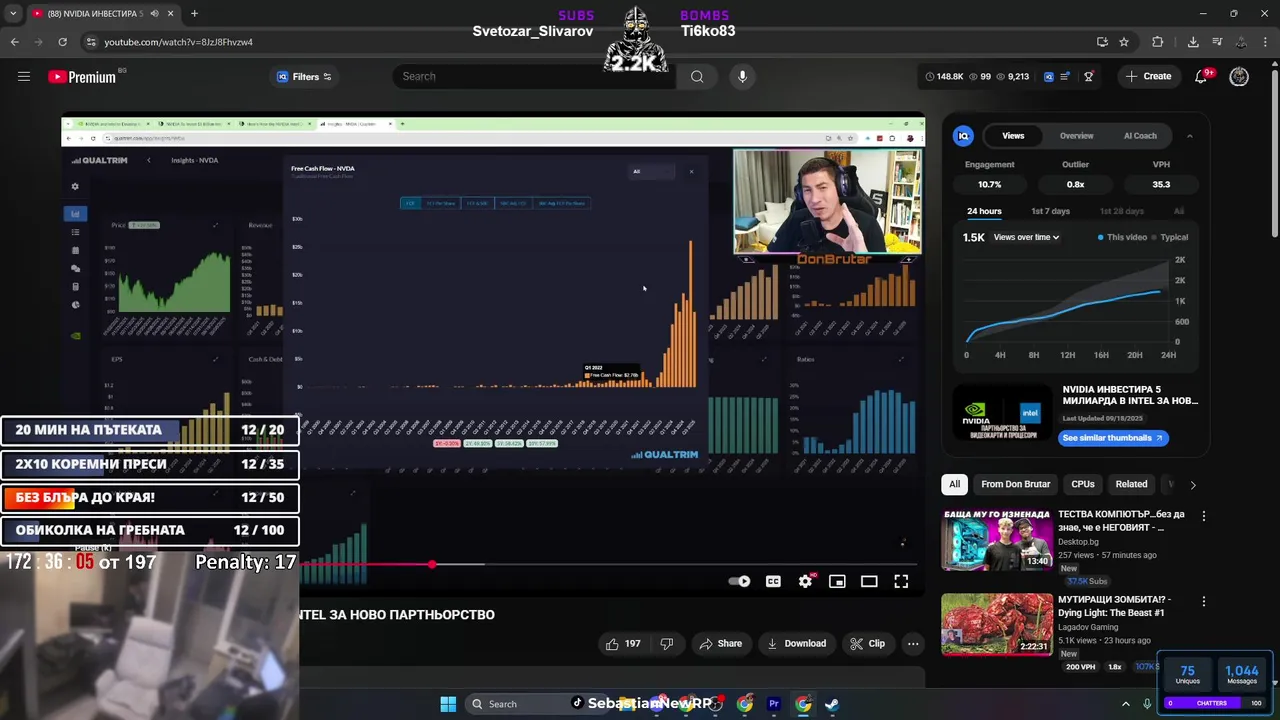Click the Create button

click(1148, 77)
